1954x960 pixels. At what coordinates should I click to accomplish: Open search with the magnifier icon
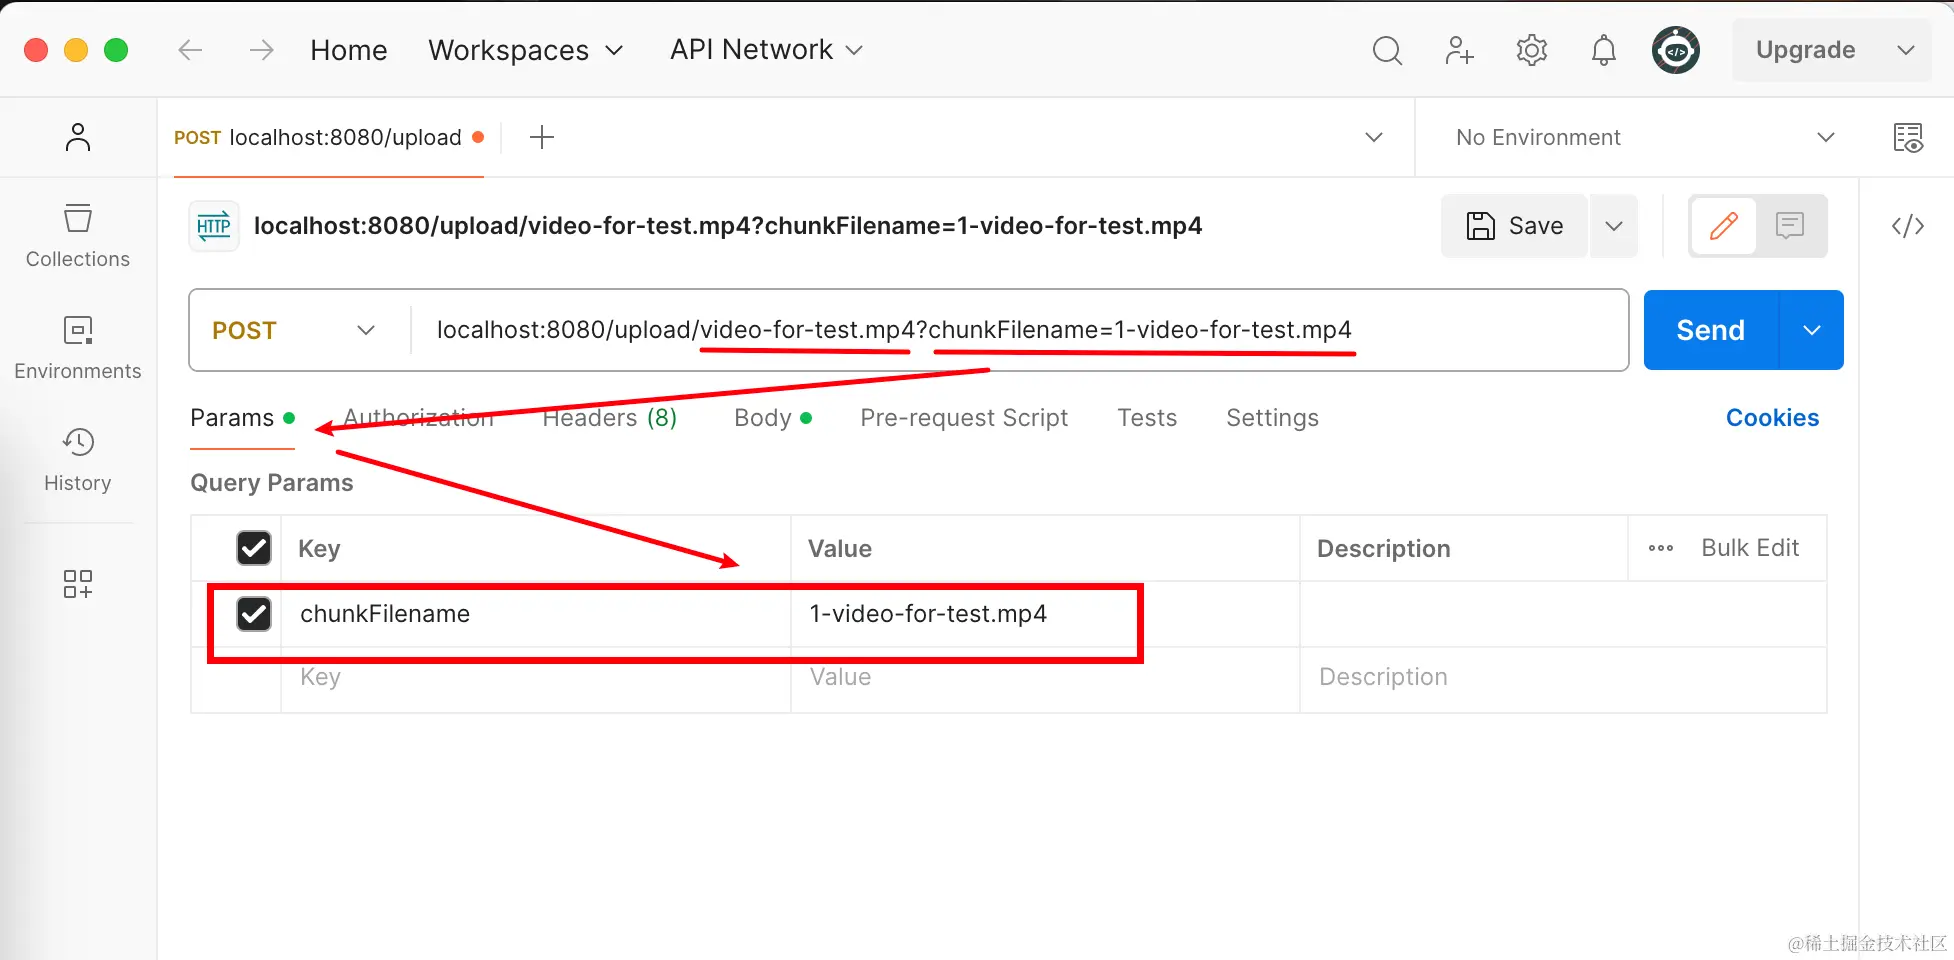tap(1387, 50)
